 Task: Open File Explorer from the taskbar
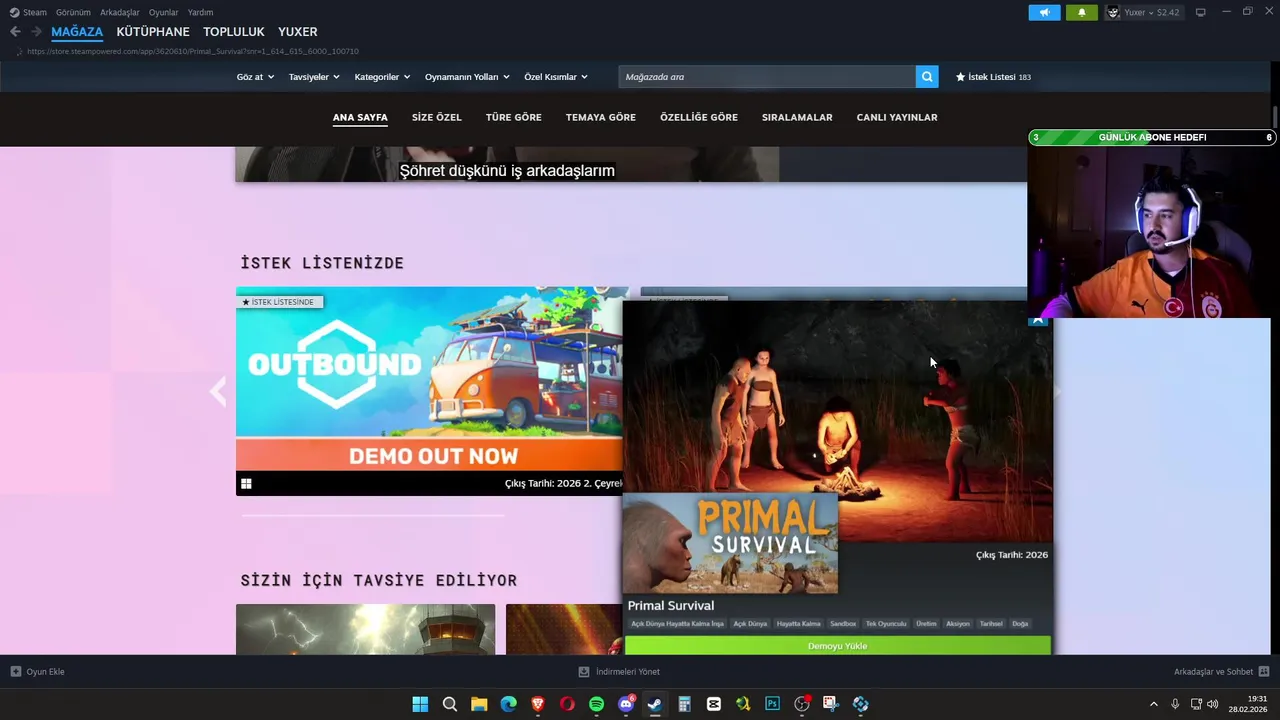click(479, 704)
